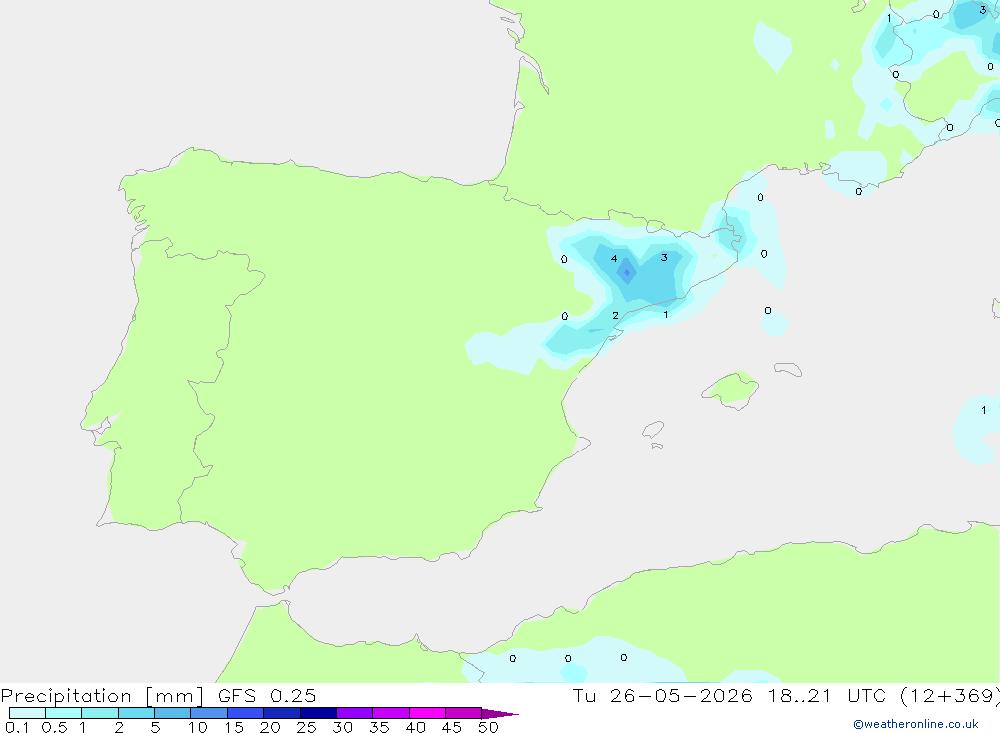Screen dimensions: 1000x733
Task: Pick the 20–25 mm dark blue swatch
Action: point(281,713)
